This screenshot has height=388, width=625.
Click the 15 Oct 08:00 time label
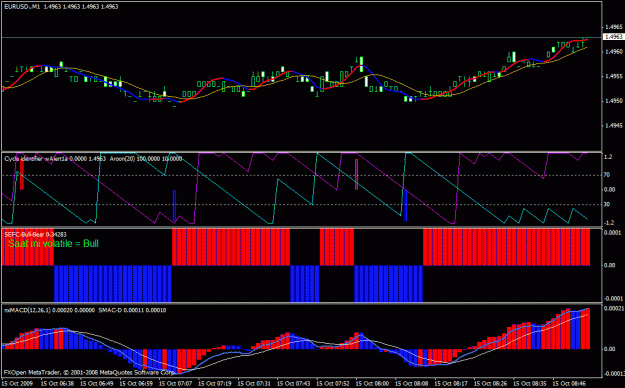tap(373, 383)
